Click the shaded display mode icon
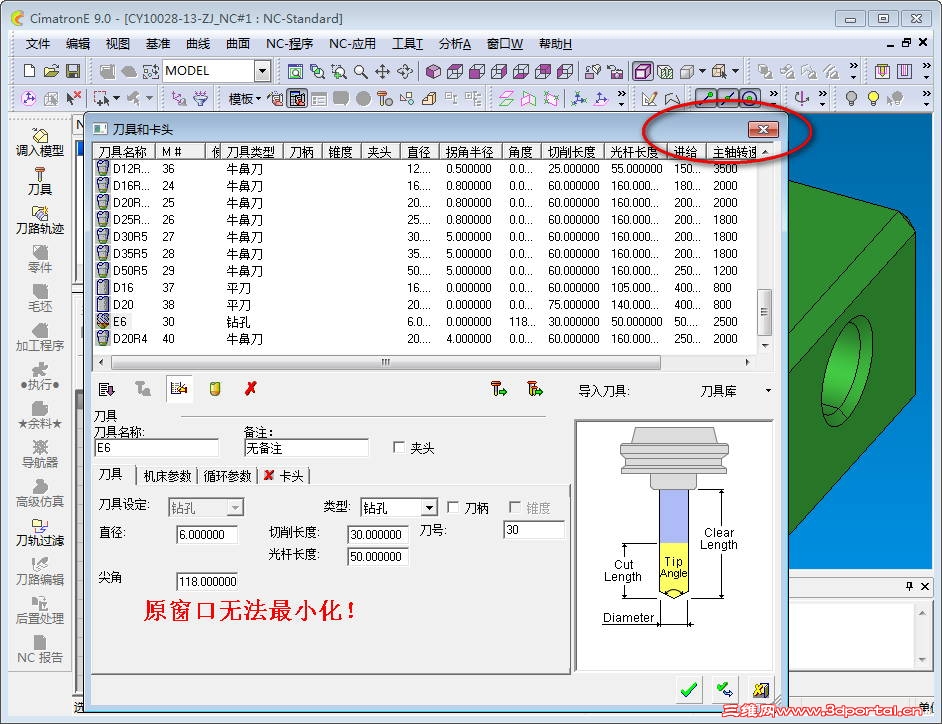The image size is (942, 724). (642, 71)
